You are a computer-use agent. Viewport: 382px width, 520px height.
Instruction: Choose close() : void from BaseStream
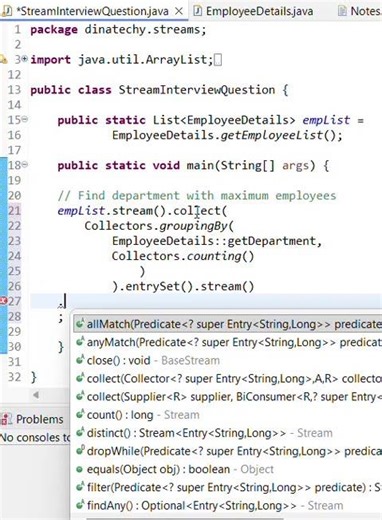(228, 360)
